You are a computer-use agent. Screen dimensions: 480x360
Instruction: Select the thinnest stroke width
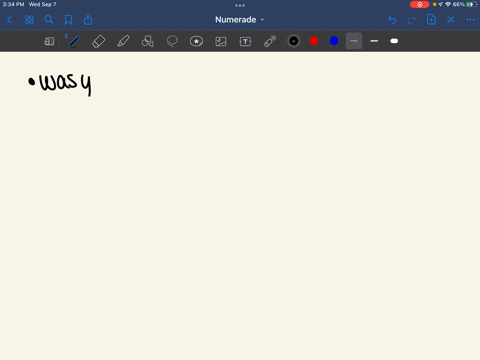click(354, 41)
